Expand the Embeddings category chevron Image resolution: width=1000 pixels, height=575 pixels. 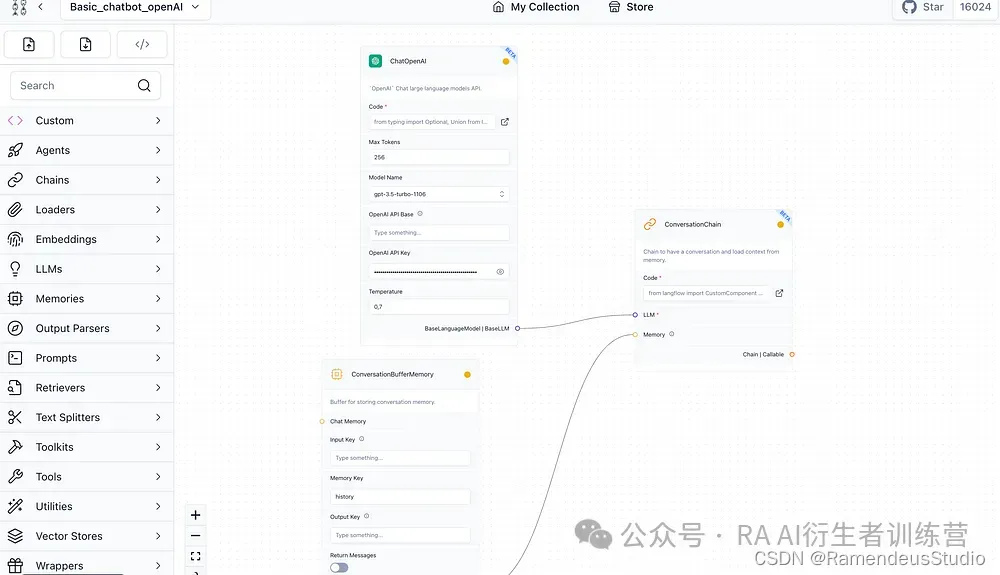158,239
